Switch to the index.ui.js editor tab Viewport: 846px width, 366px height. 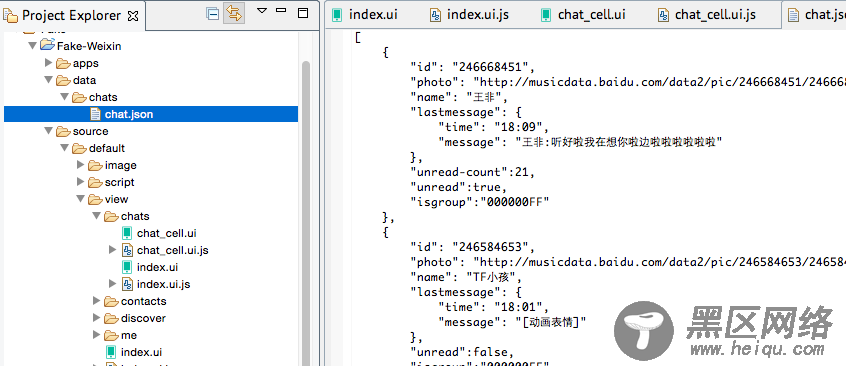[x=477, y=15]
